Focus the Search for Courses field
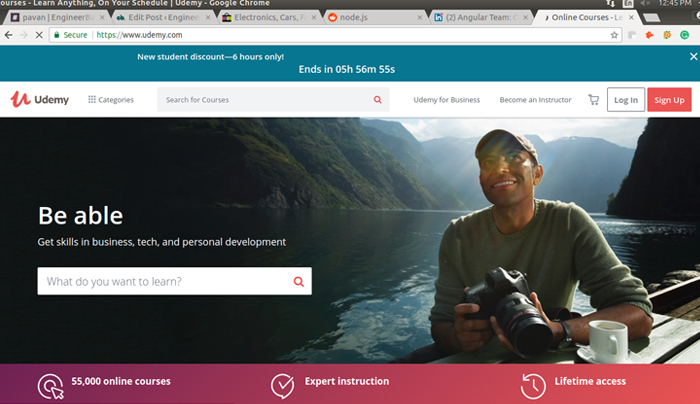This screenshot has height=404, width=700. (x=273, y=100)
